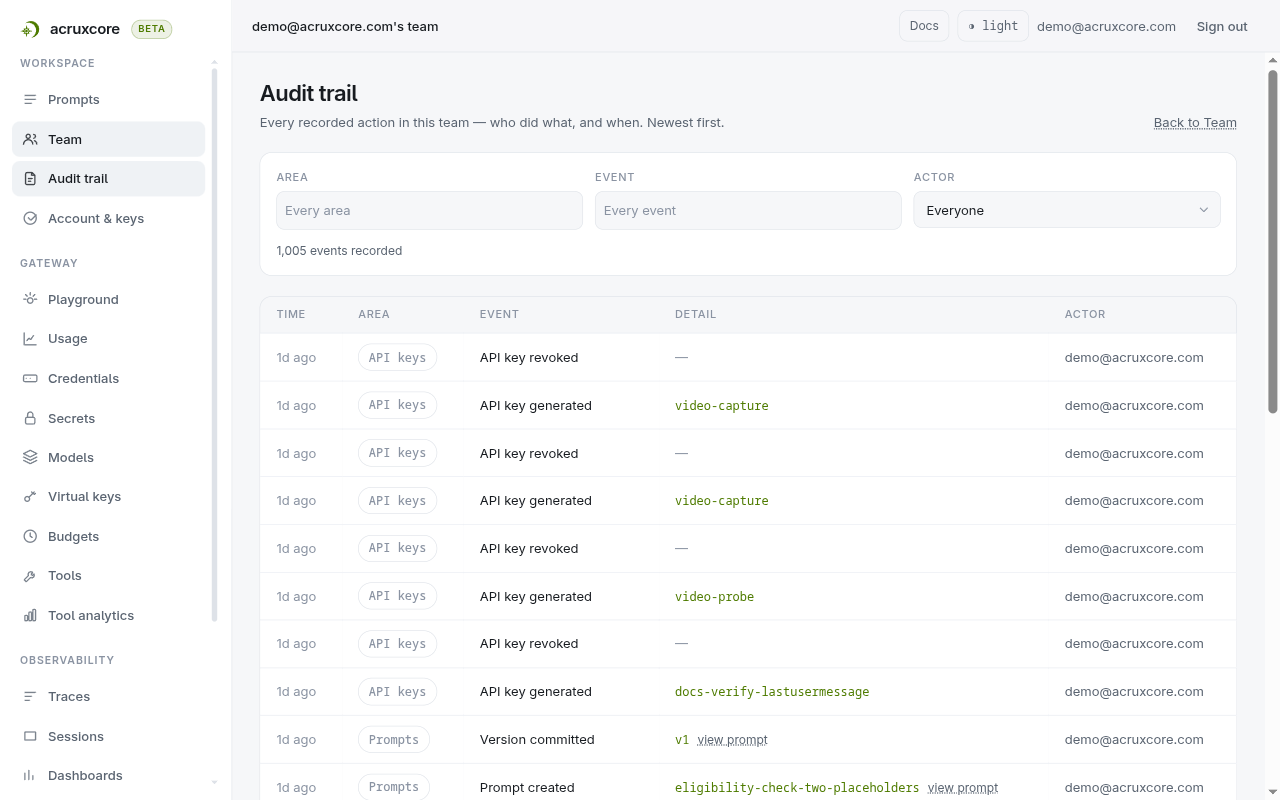The image size is (1280, 800).
Task: Click the Prompt created event text
Action: [x=527, y=788]
